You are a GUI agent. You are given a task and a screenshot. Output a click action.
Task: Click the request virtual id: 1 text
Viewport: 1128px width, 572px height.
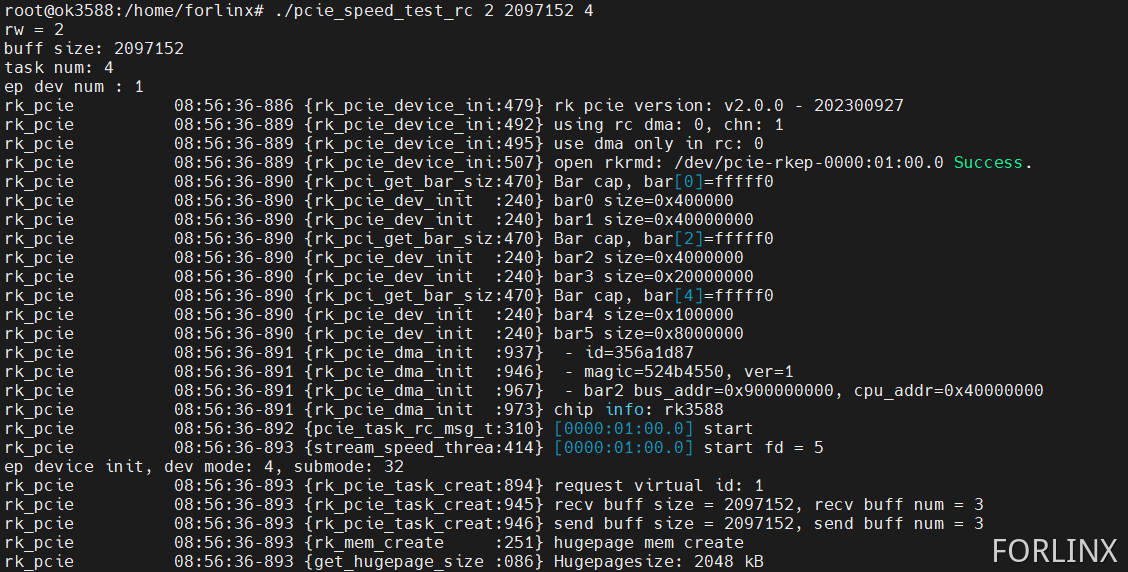[659, 486]
